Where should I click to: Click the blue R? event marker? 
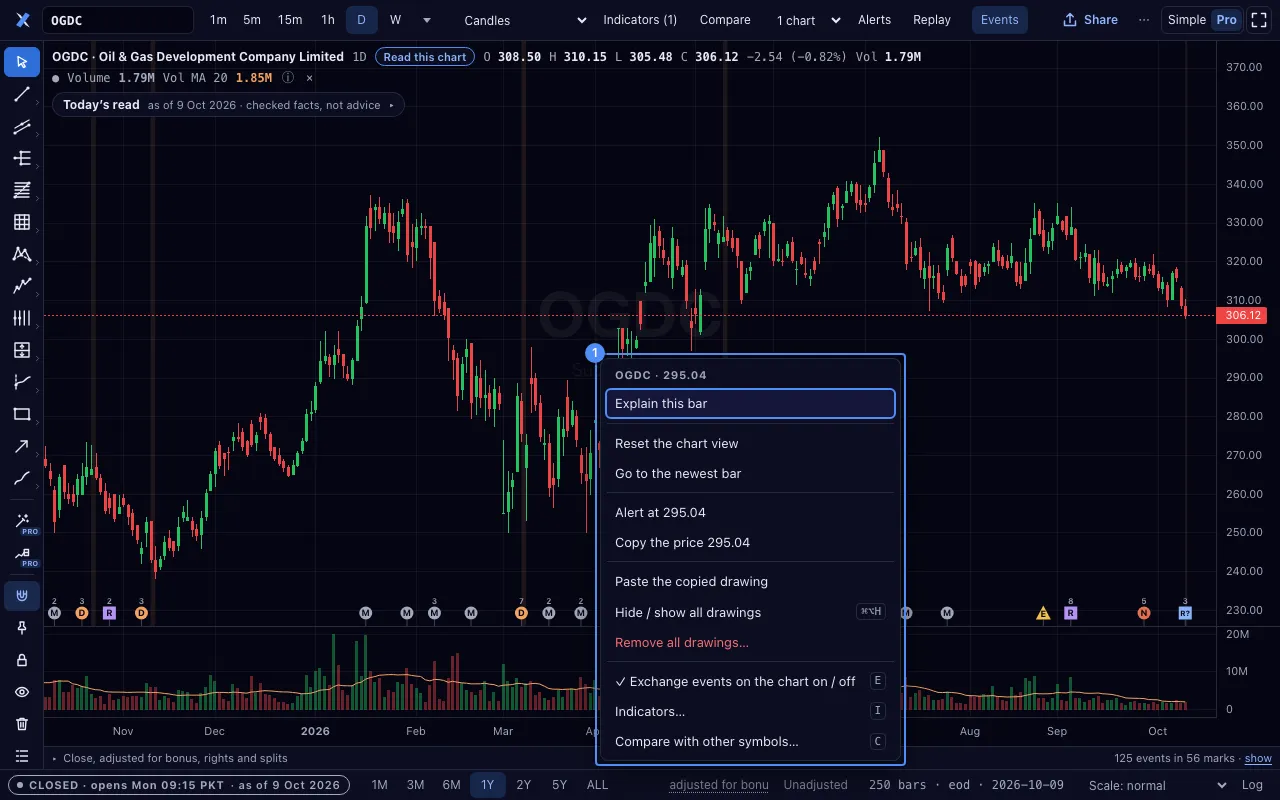(x=1185, y=613)
